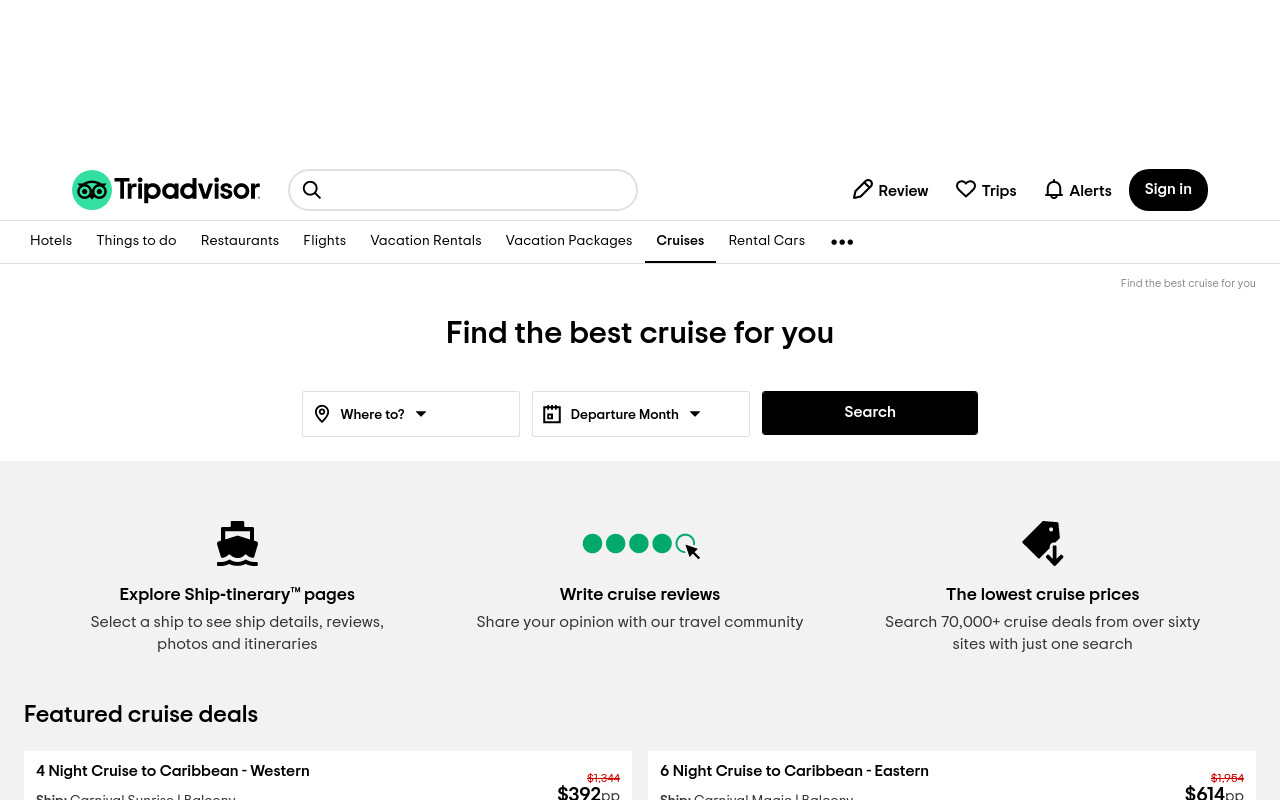This screenshot has width=1280, height=800.
Task: Open the three-dot more navigation menu
Action: point(842,242)
